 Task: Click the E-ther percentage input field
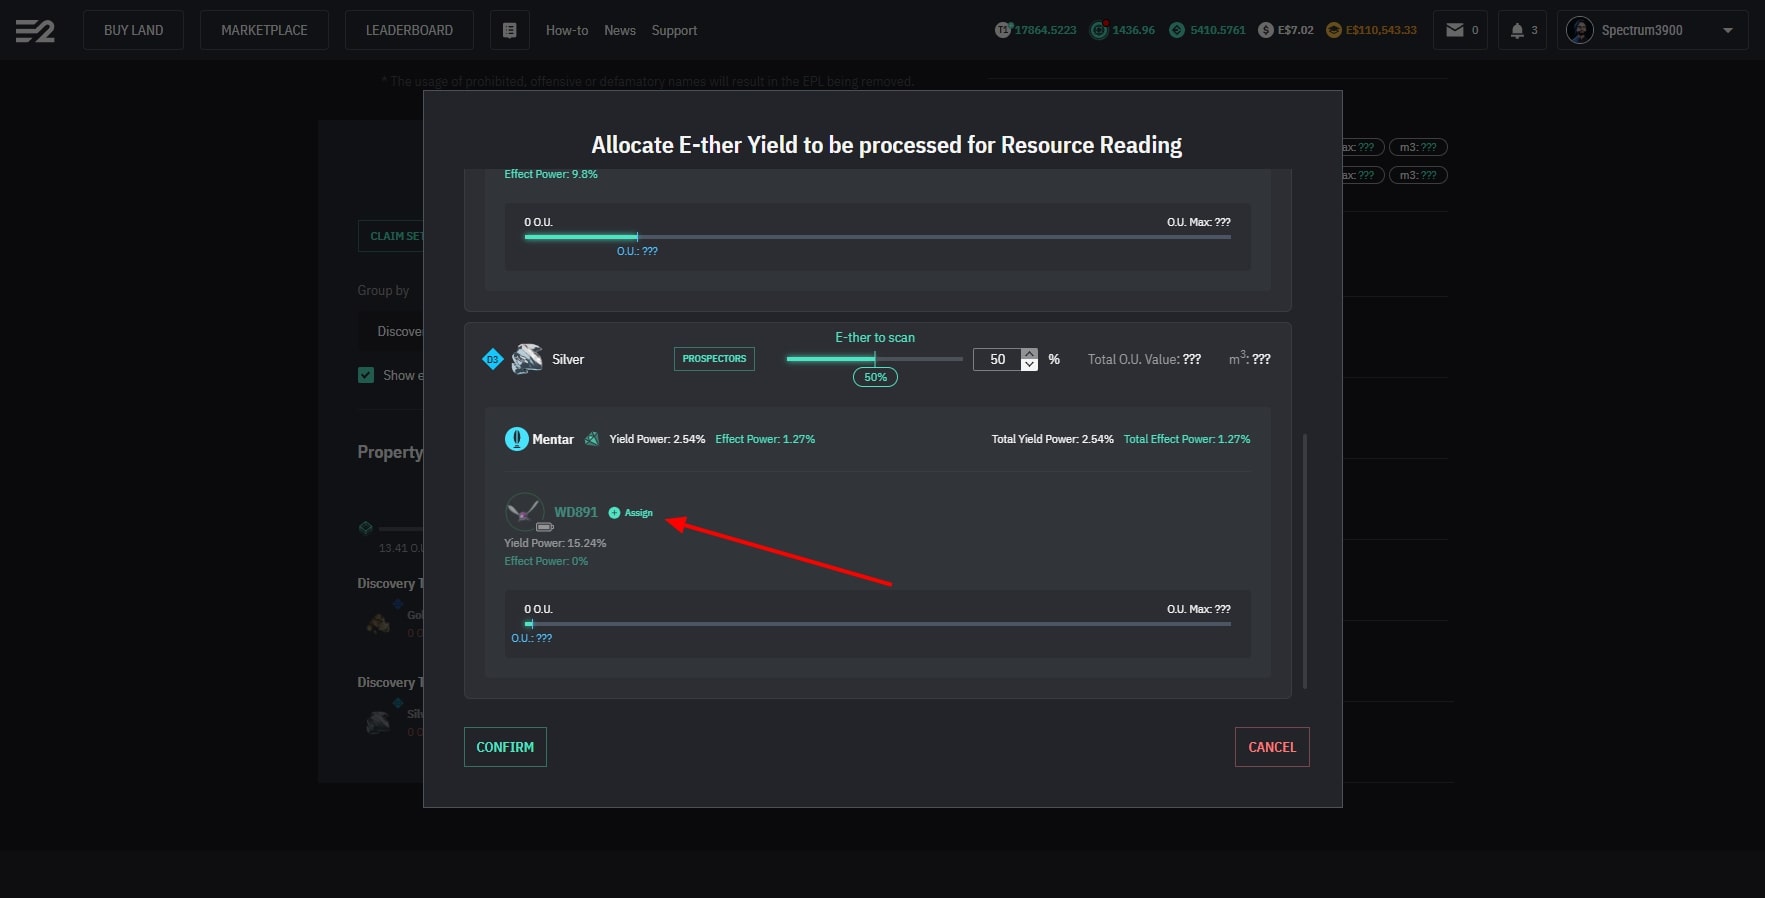coord(997,359)
